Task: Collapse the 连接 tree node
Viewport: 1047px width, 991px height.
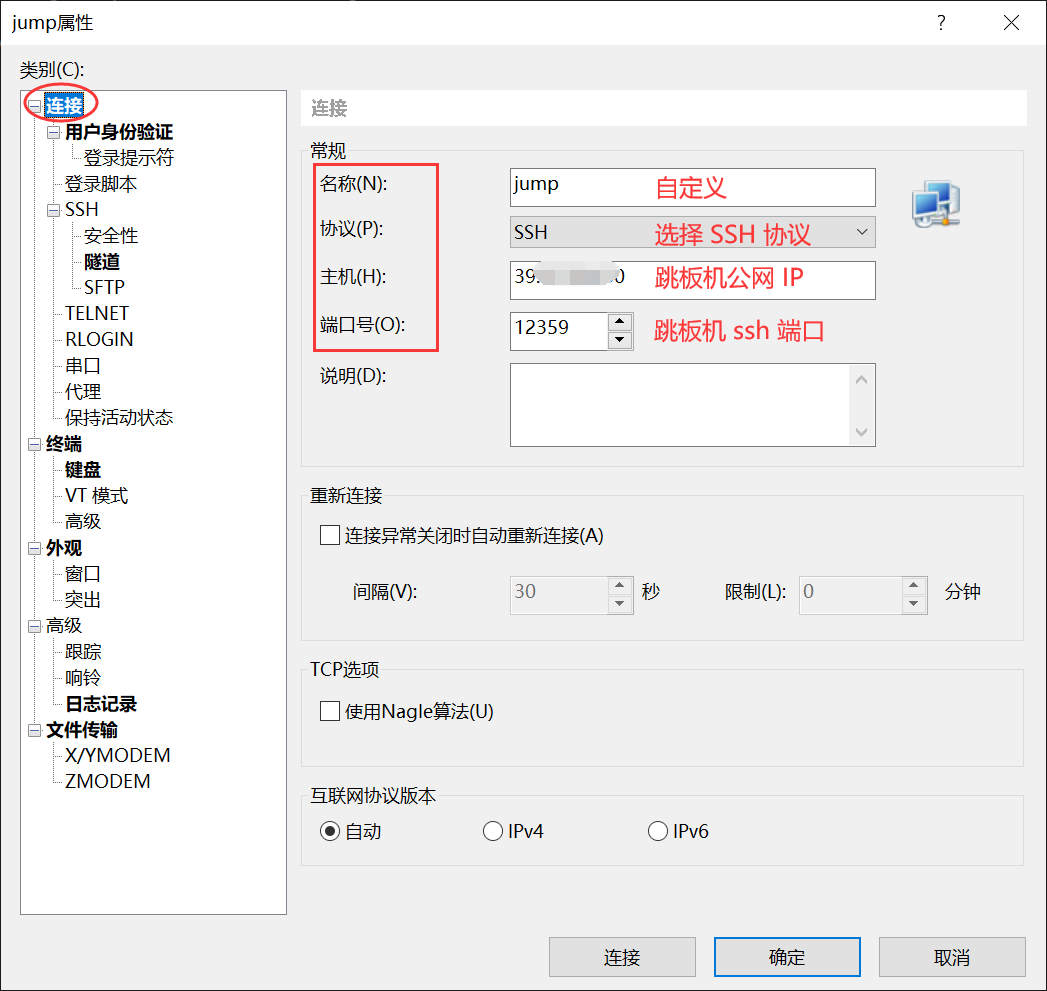Action: click(x=35, y=106)
